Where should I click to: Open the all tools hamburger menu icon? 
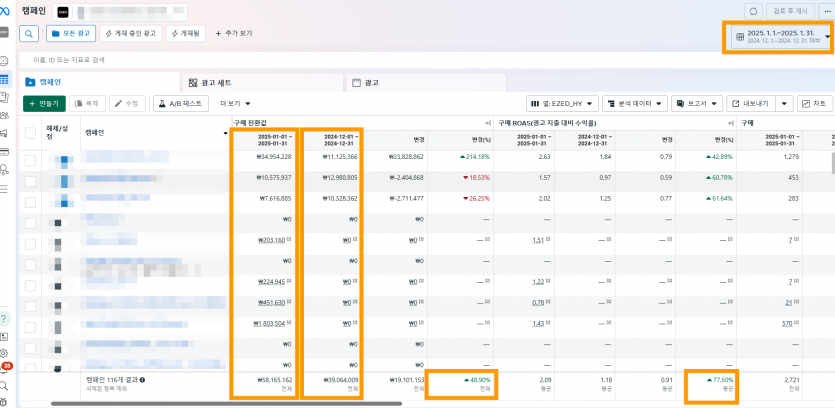(4, 189)
